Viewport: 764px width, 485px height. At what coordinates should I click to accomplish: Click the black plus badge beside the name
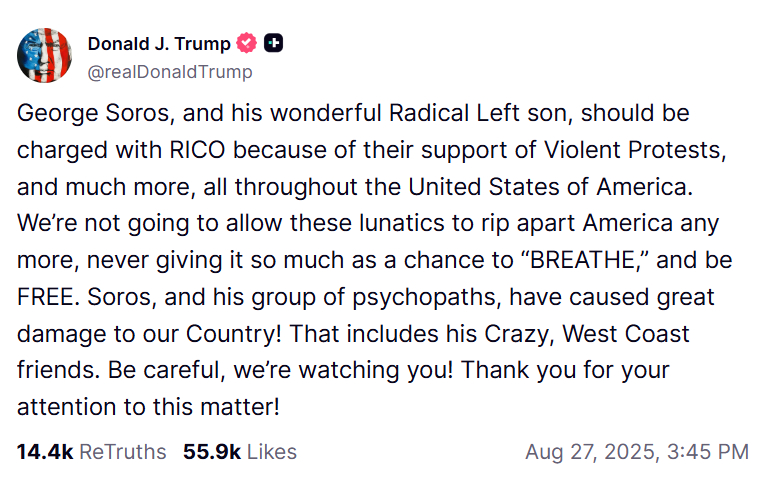(274, 43)
